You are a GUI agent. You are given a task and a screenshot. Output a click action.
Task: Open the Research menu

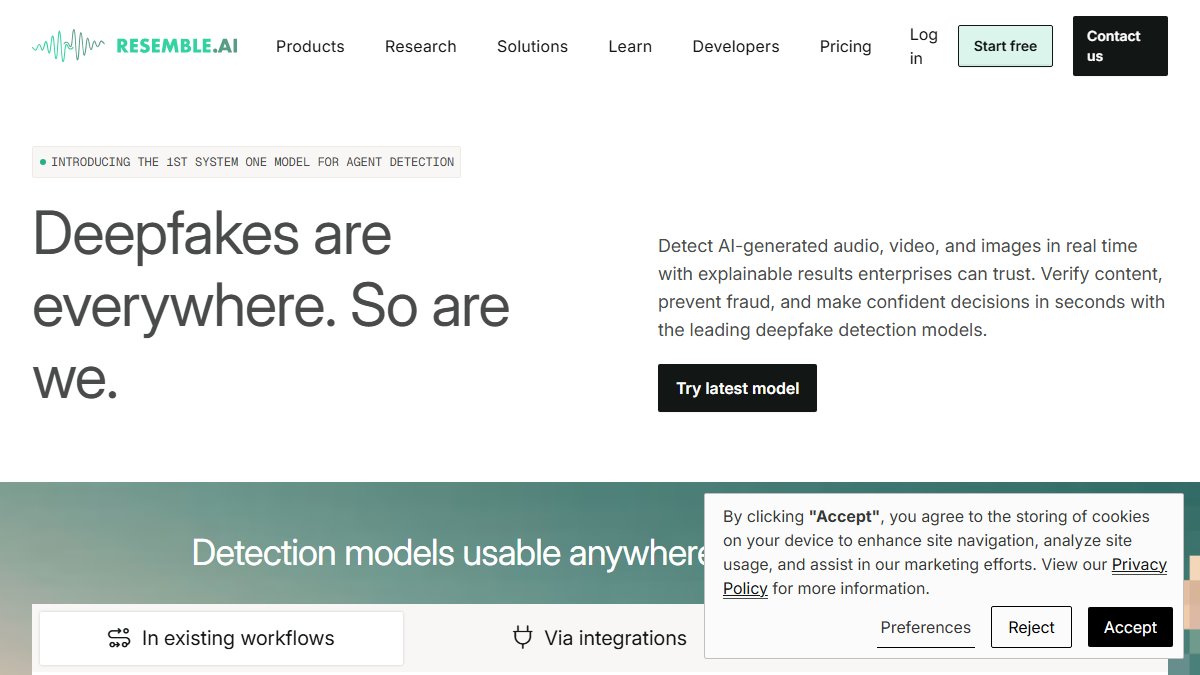coord(420,46)
